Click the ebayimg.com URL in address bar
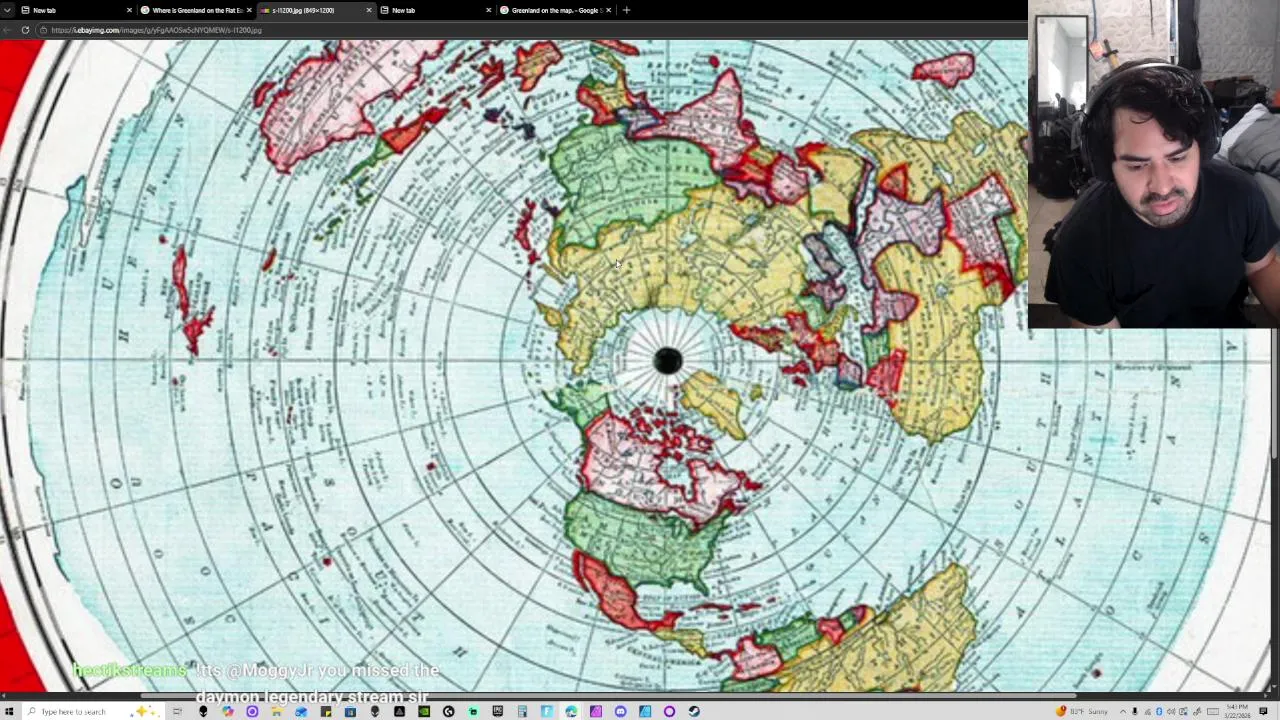1280x720 pixels. click(x=156, y=30)
